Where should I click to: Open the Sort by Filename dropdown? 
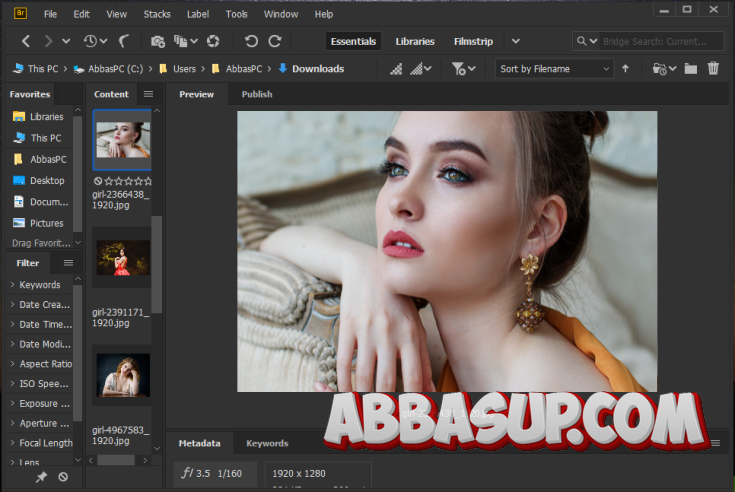(x=554, y=69)
